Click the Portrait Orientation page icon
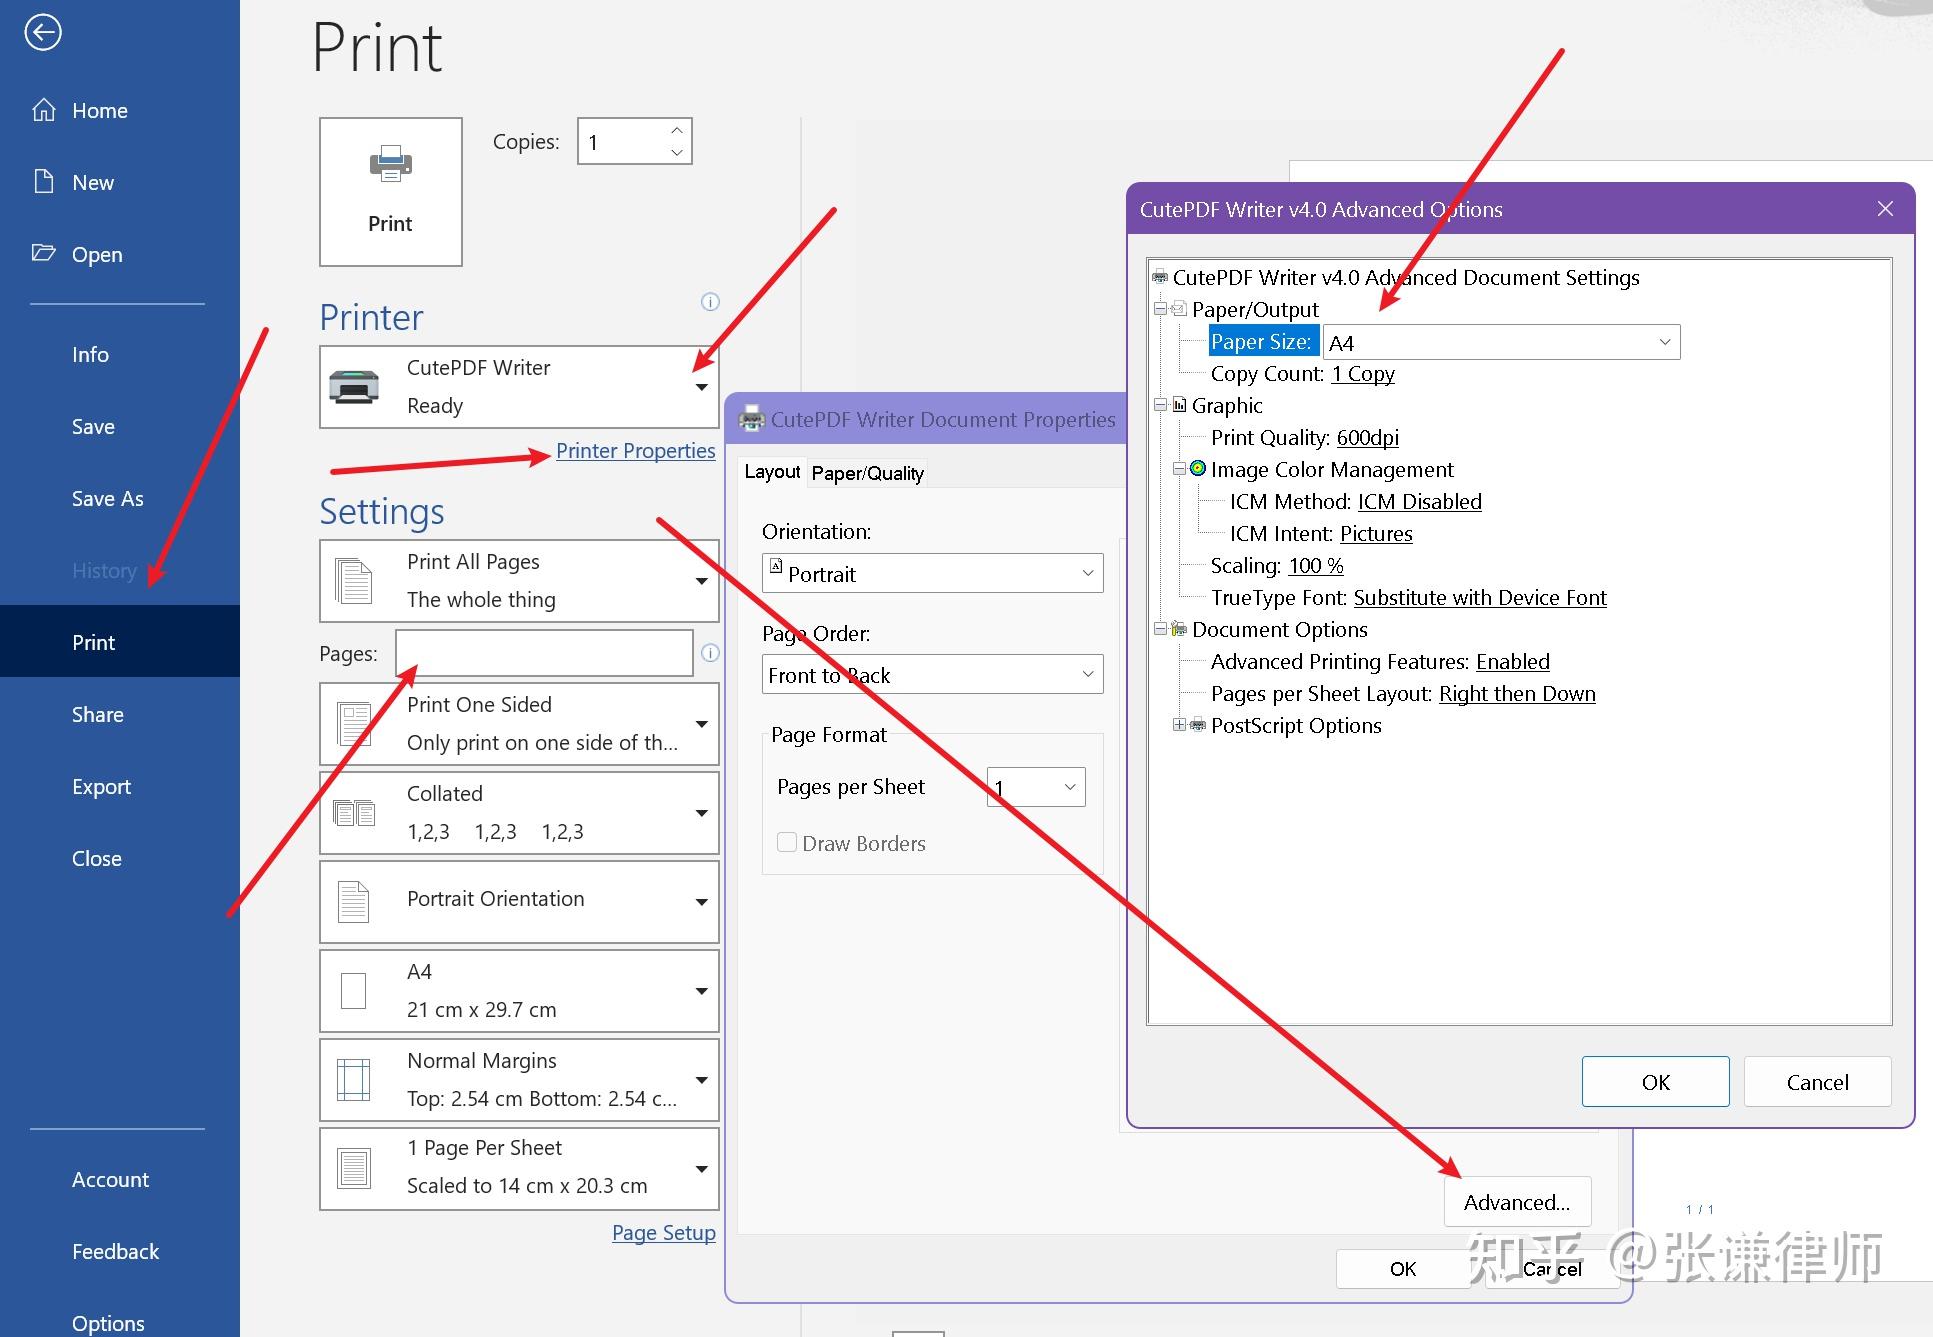Image resolution: width=1933 pixels, height=1337 pixels. click(354, 902)
